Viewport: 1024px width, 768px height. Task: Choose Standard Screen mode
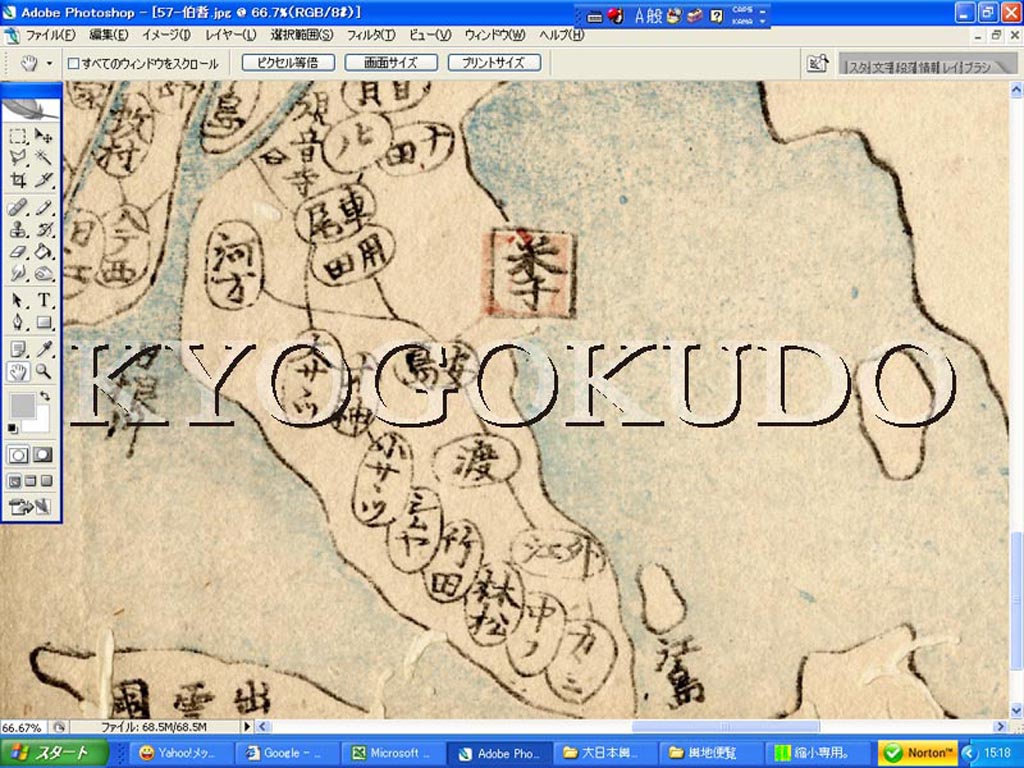(x=14, y=481)
